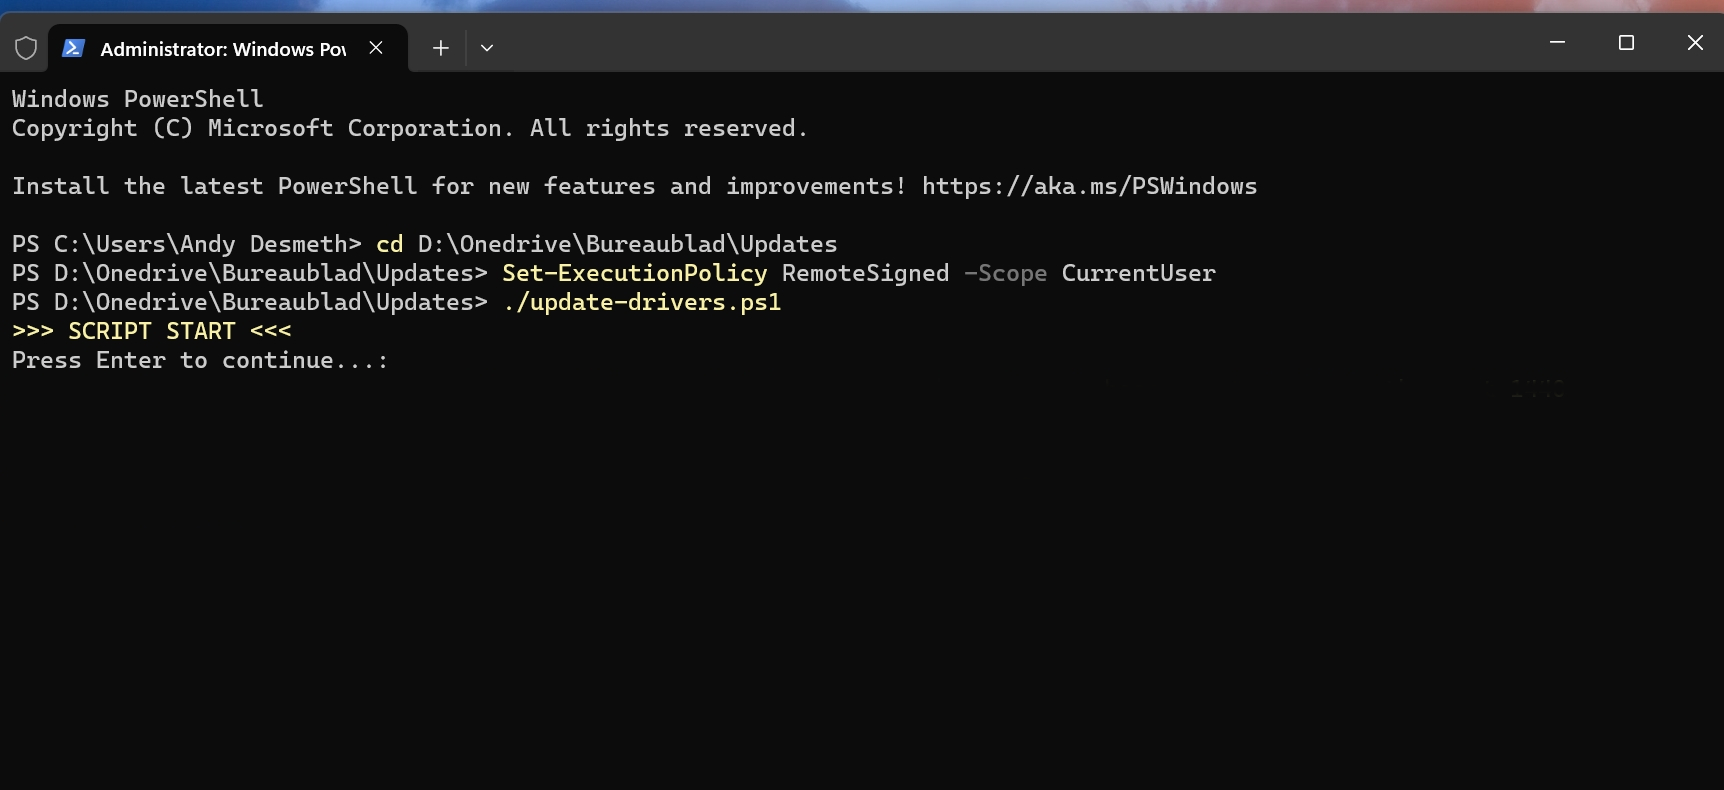Open the aka.ms/PSWindows link

[1089, 186]
